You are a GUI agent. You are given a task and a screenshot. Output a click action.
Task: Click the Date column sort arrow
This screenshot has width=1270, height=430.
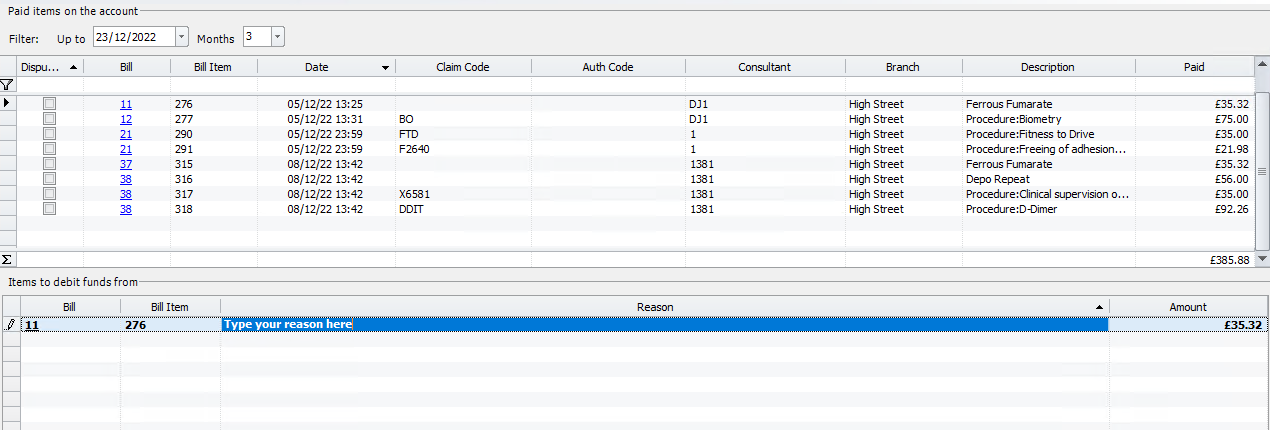click(386, 68)
